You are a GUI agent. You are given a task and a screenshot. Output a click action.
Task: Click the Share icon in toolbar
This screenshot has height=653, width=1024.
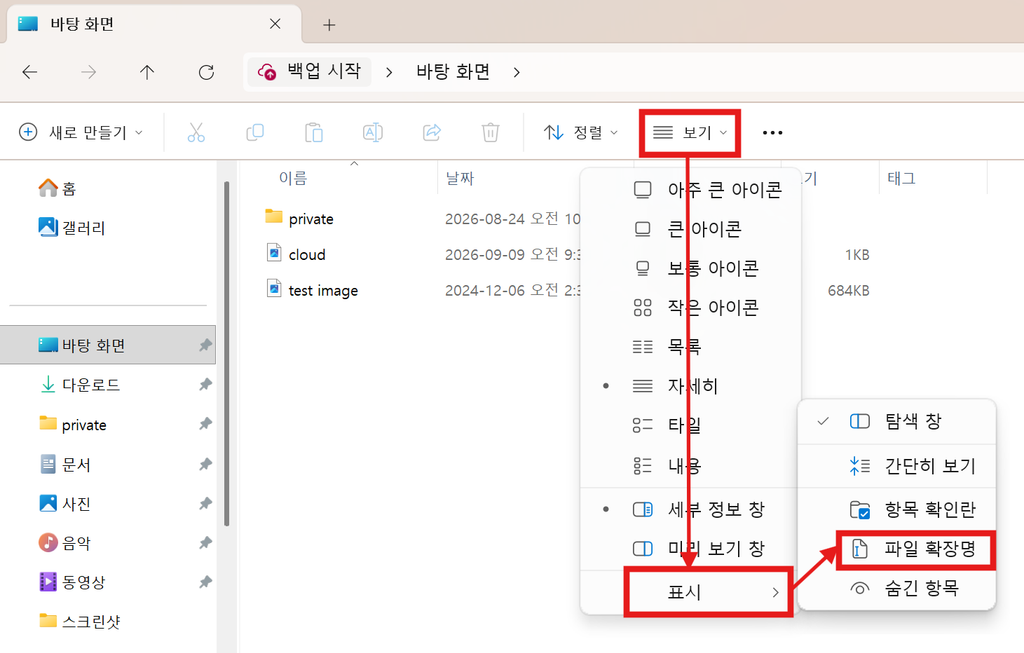pos(432,133)
